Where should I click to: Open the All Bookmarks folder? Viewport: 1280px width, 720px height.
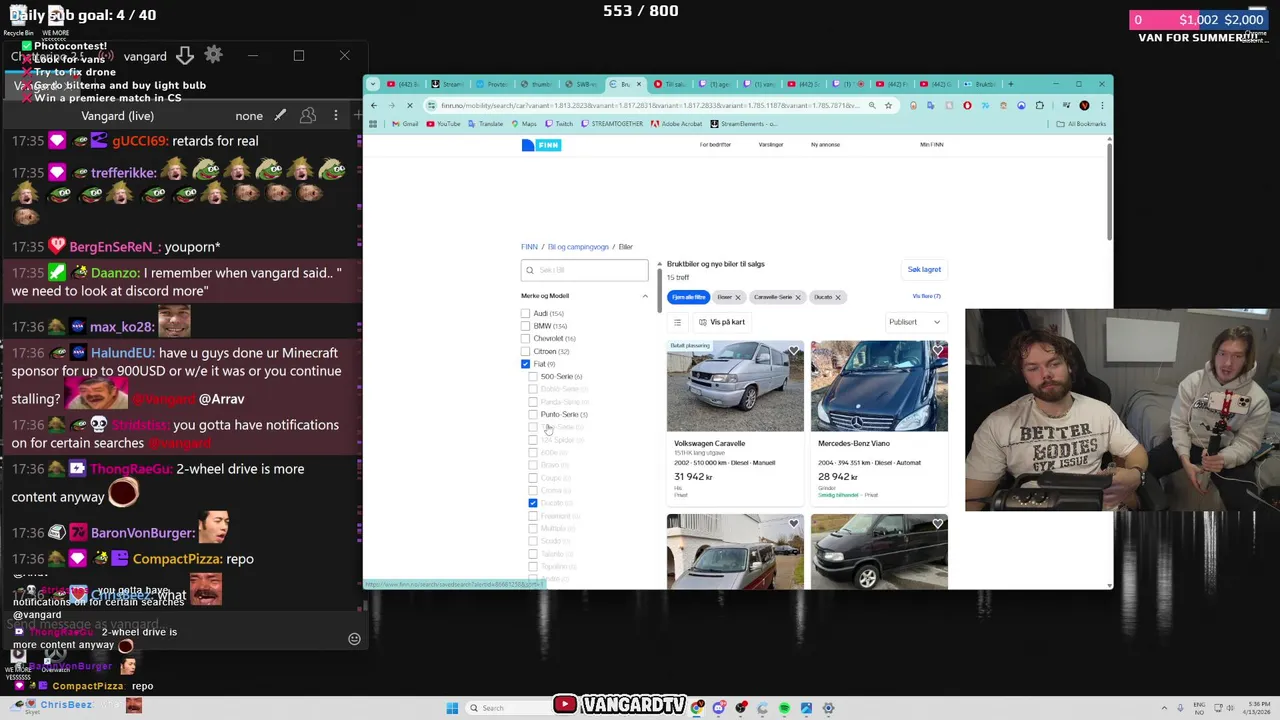point(1081,124)
